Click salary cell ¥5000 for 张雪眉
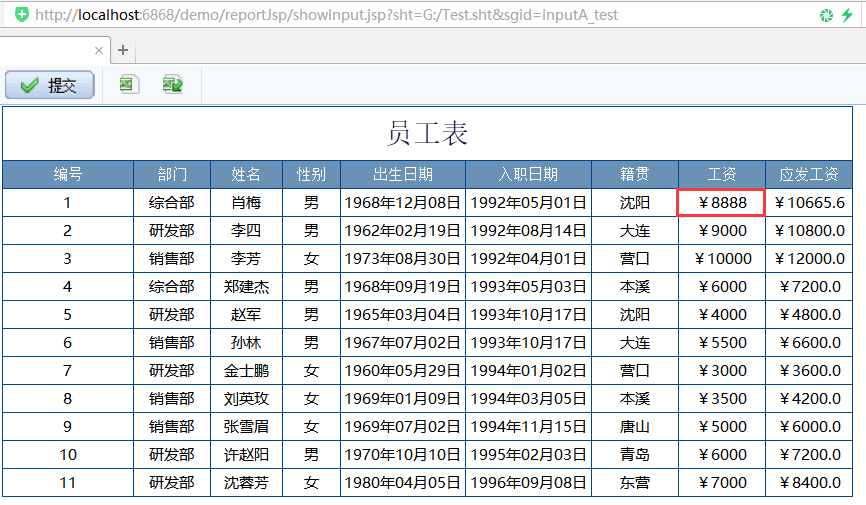 point(722,427)
